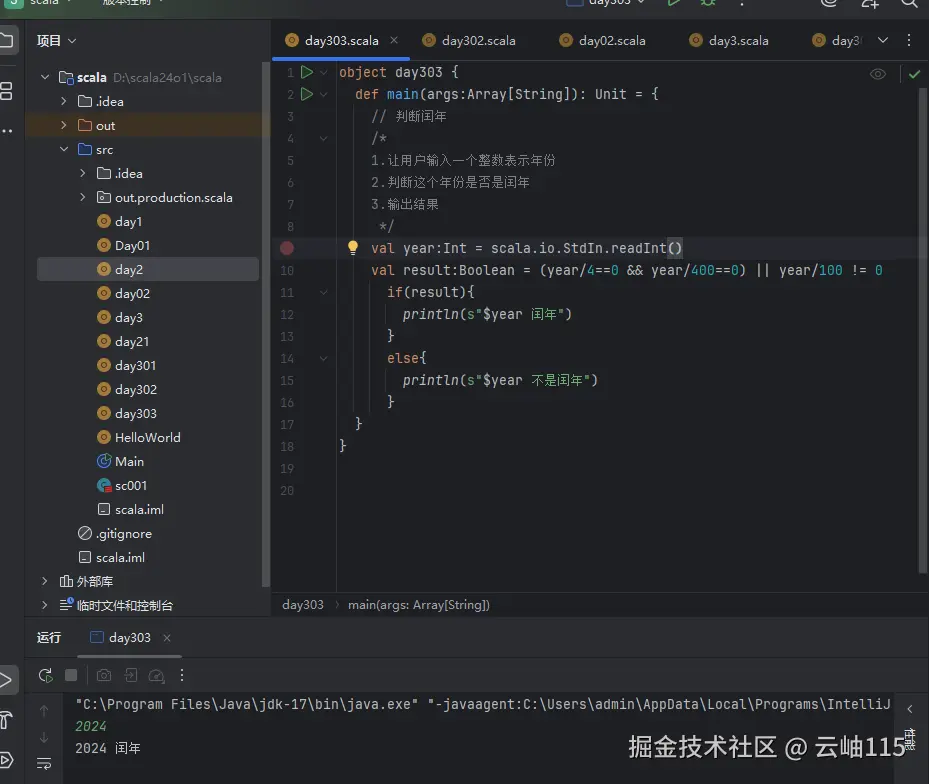
Task: Toggle Reader Mode with the eye icon
Action: click(879, 73)
